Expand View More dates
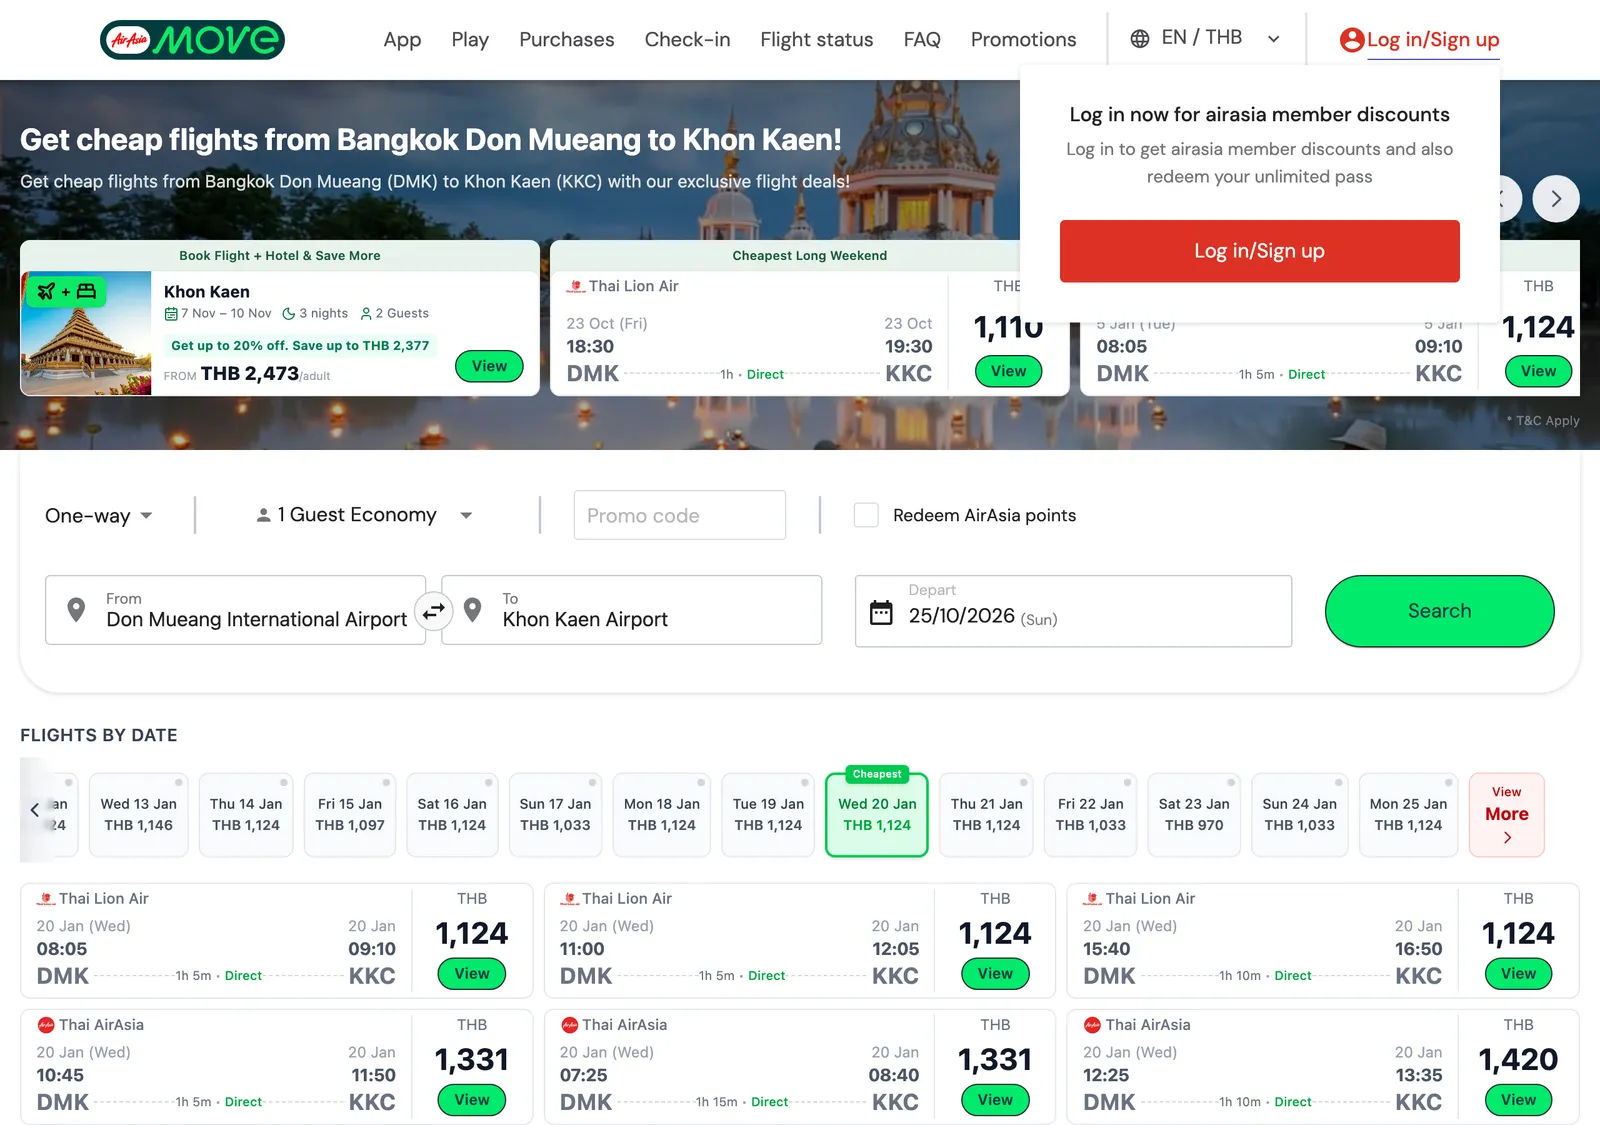 click(x=1507, y=814)
